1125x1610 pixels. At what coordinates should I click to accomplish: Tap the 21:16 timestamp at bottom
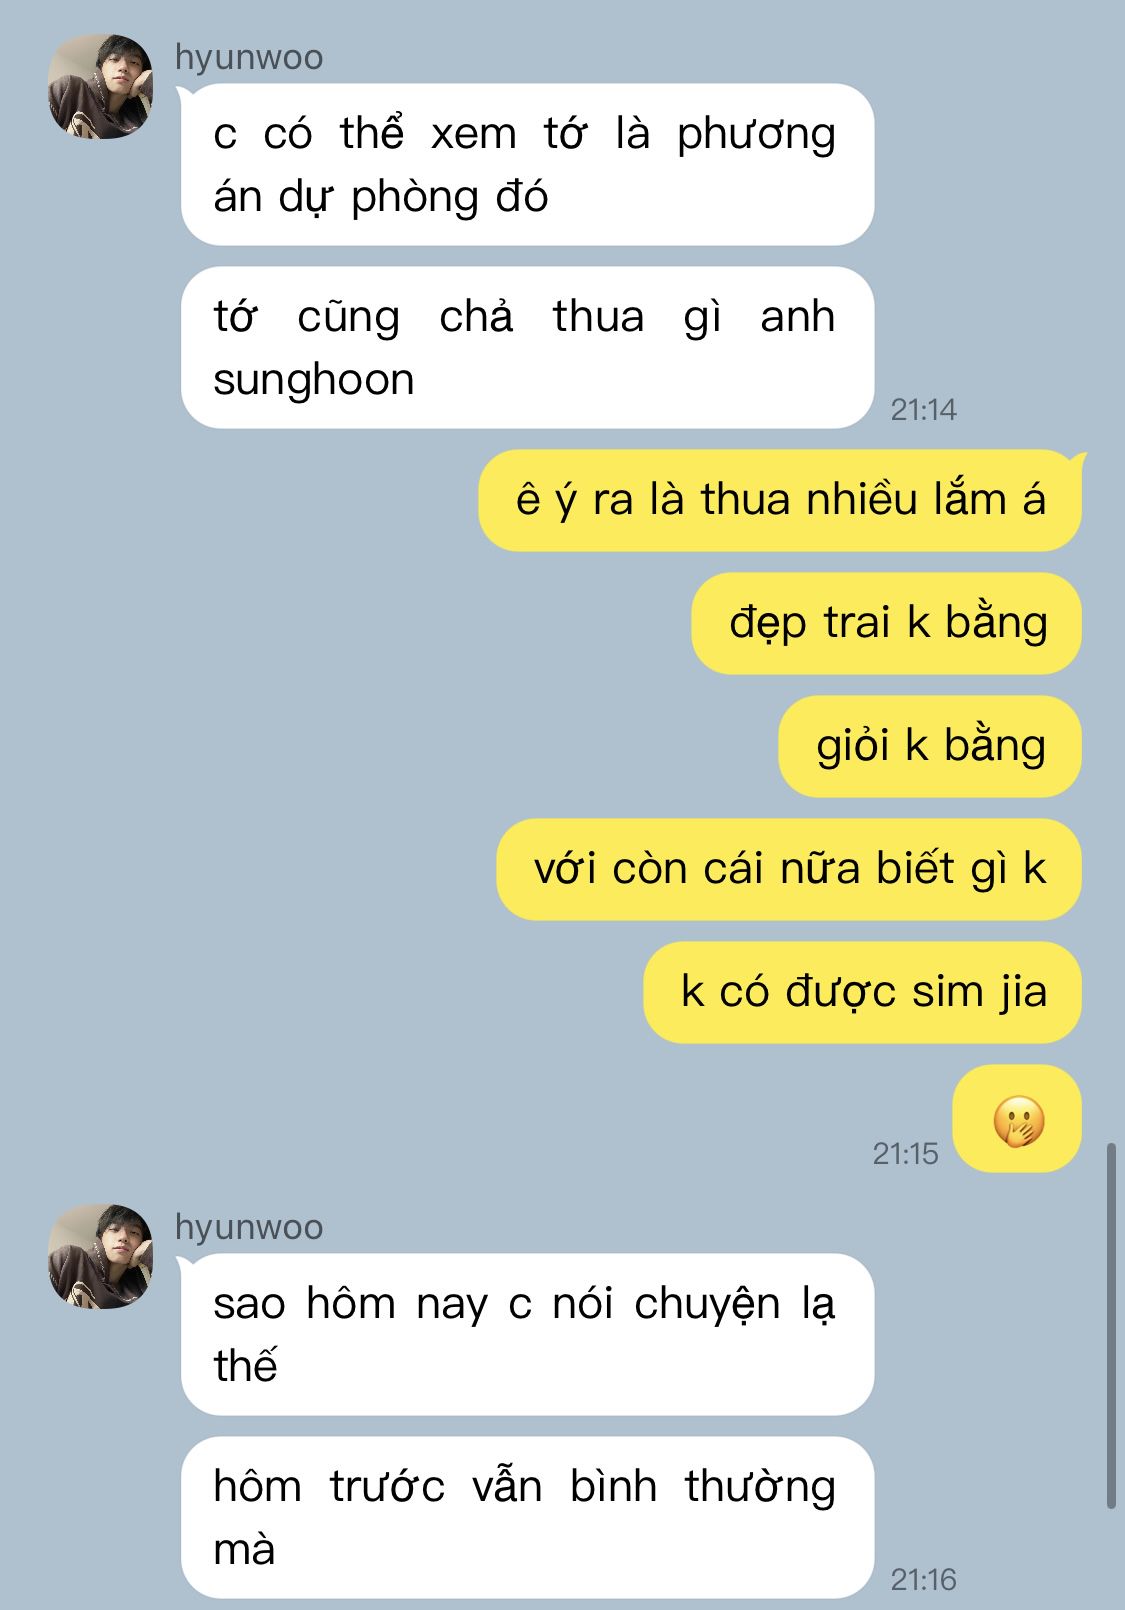924,1580
